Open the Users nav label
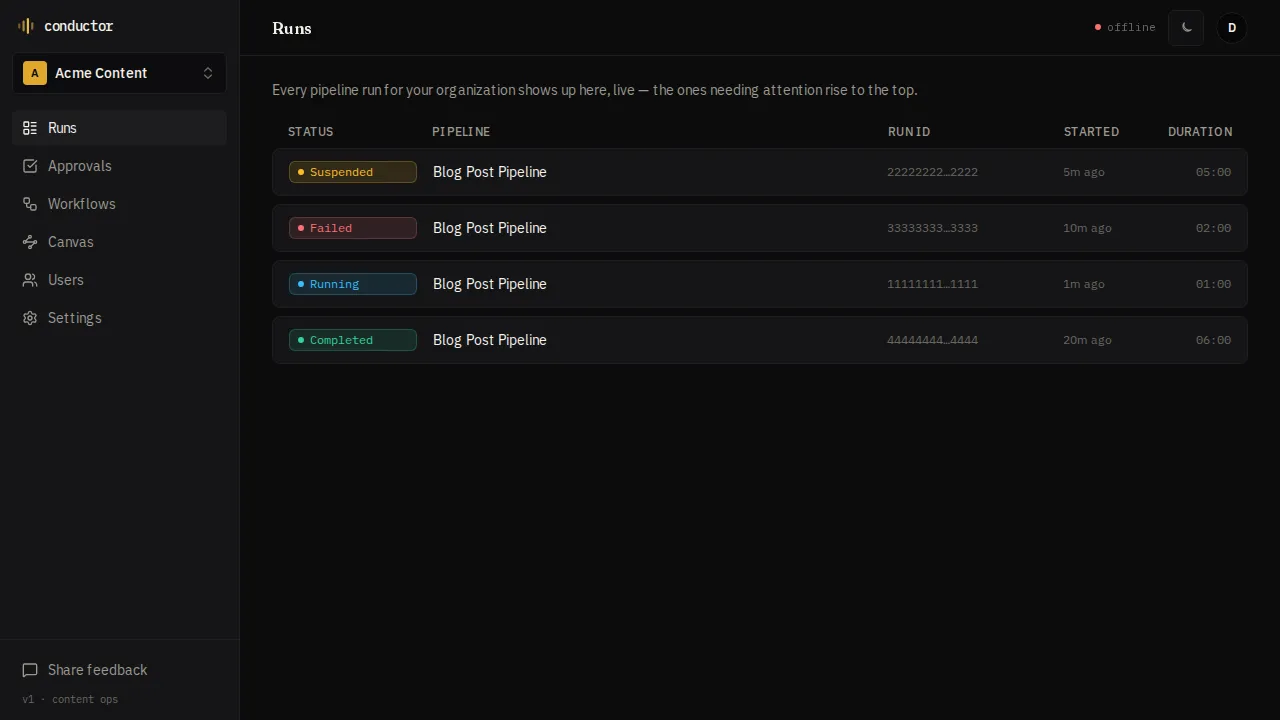The width and height of the screenshot is (1280, 720). point(66,280)
